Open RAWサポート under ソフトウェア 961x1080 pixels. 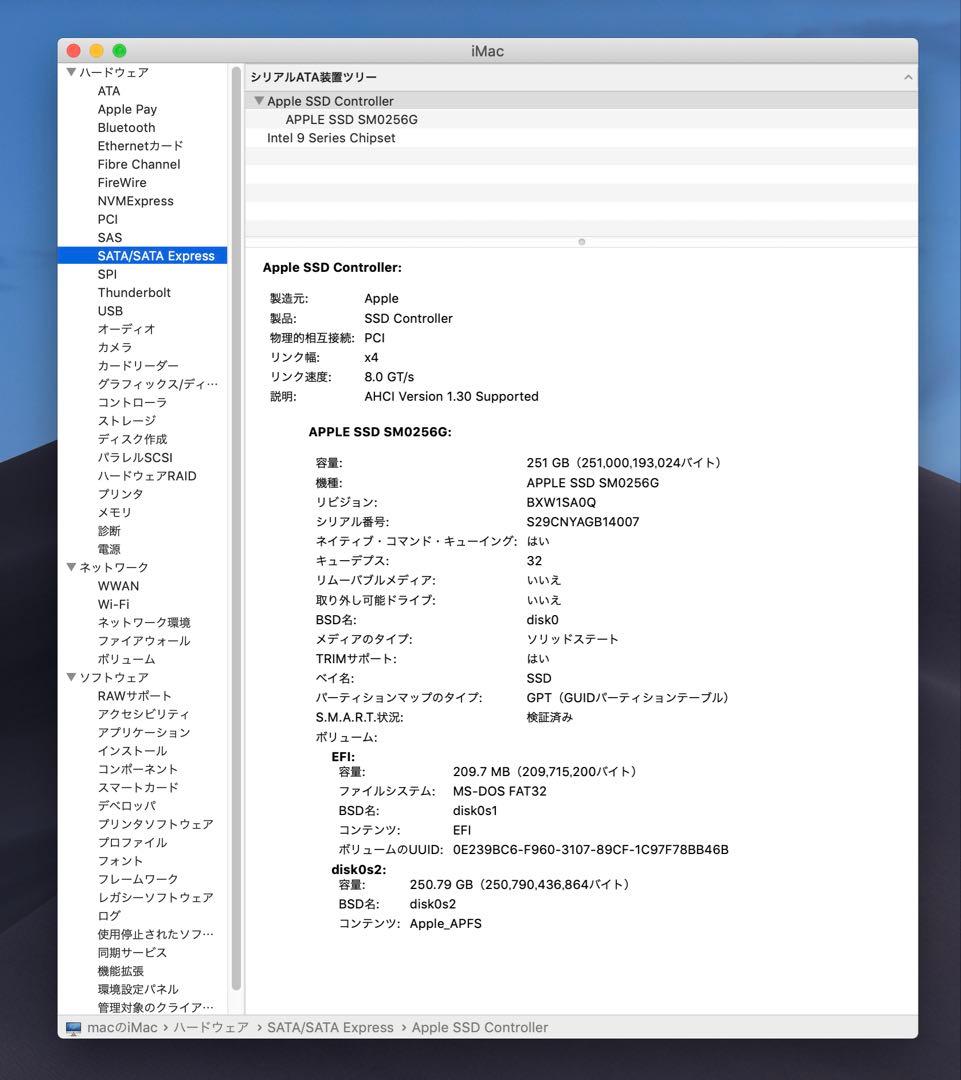click(134, 696)
